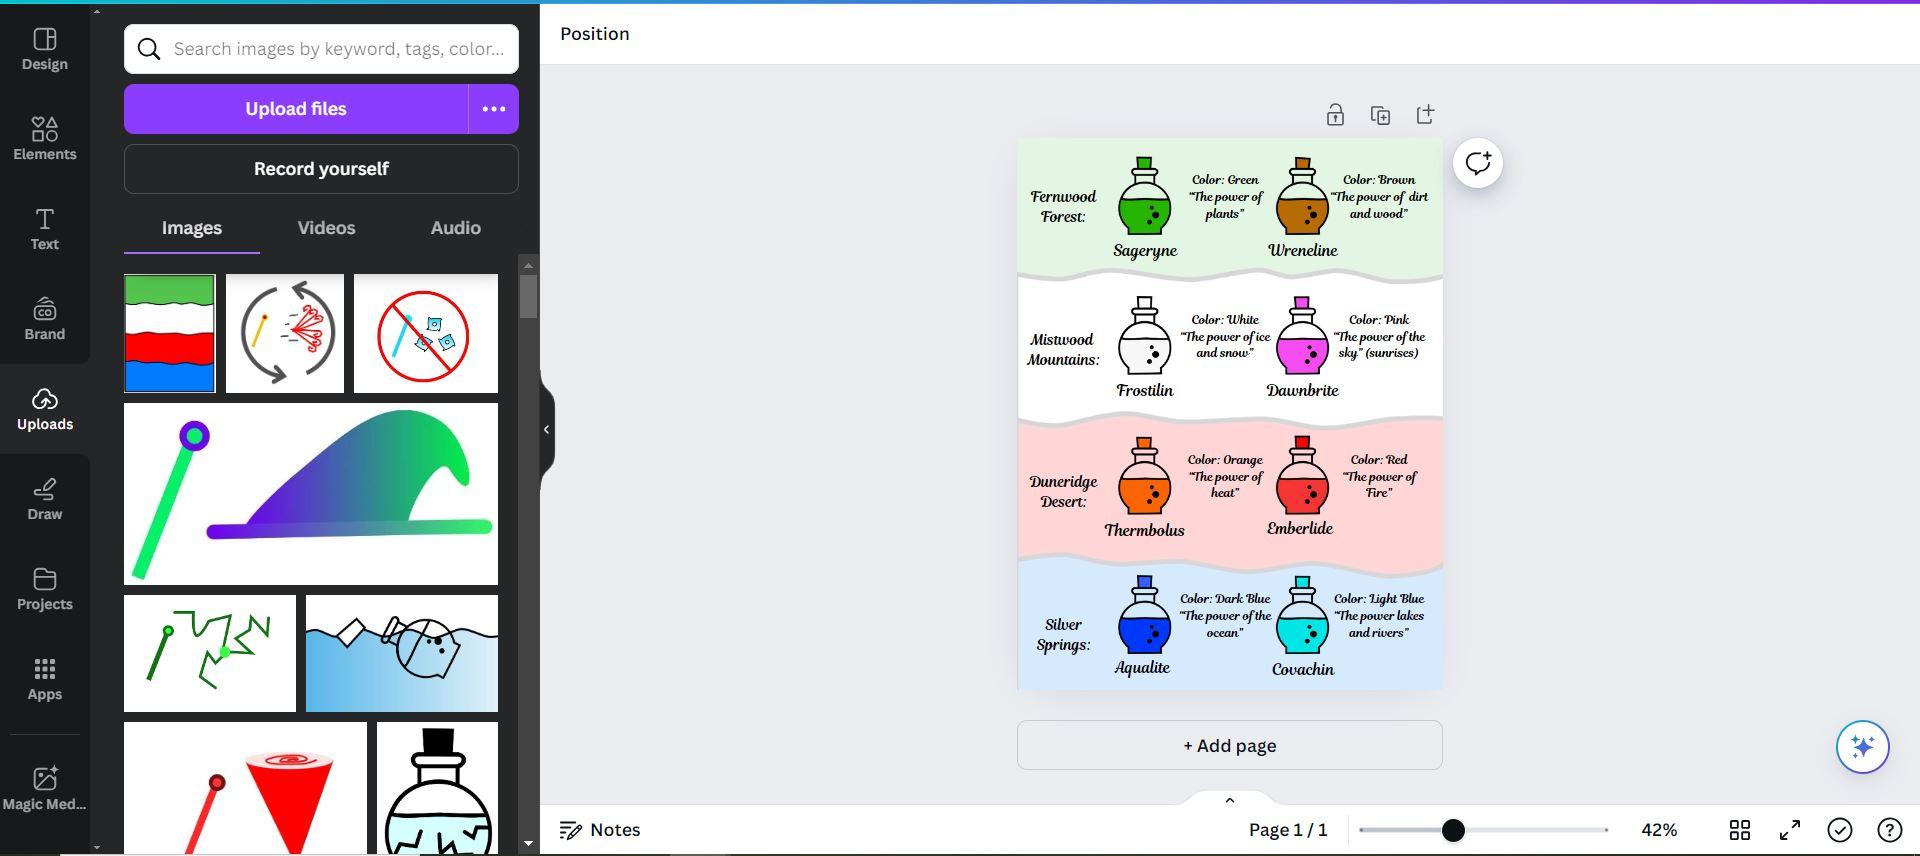The height and width of the screenshot is (856, 1920).
Task: Select the circular arrows spray thumbnail
Action: 285,333
